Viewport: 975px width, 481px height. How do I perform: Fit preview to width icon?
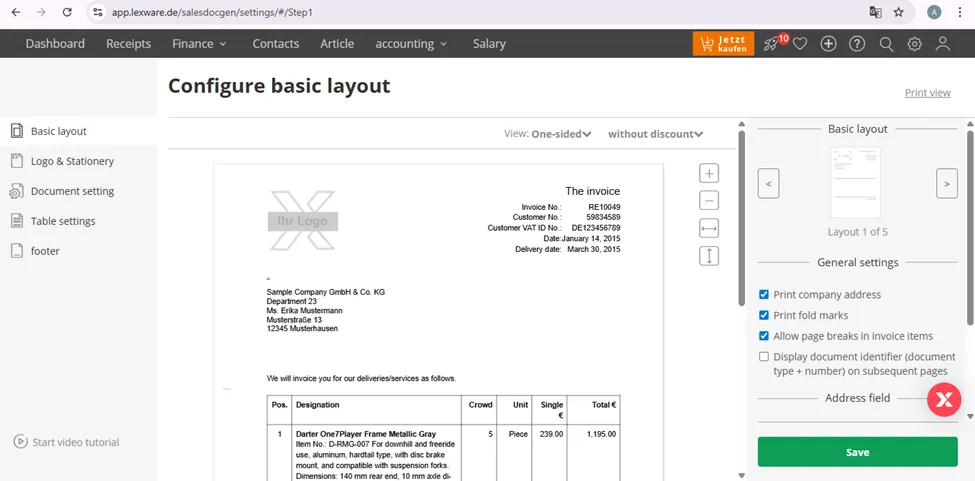709,229
